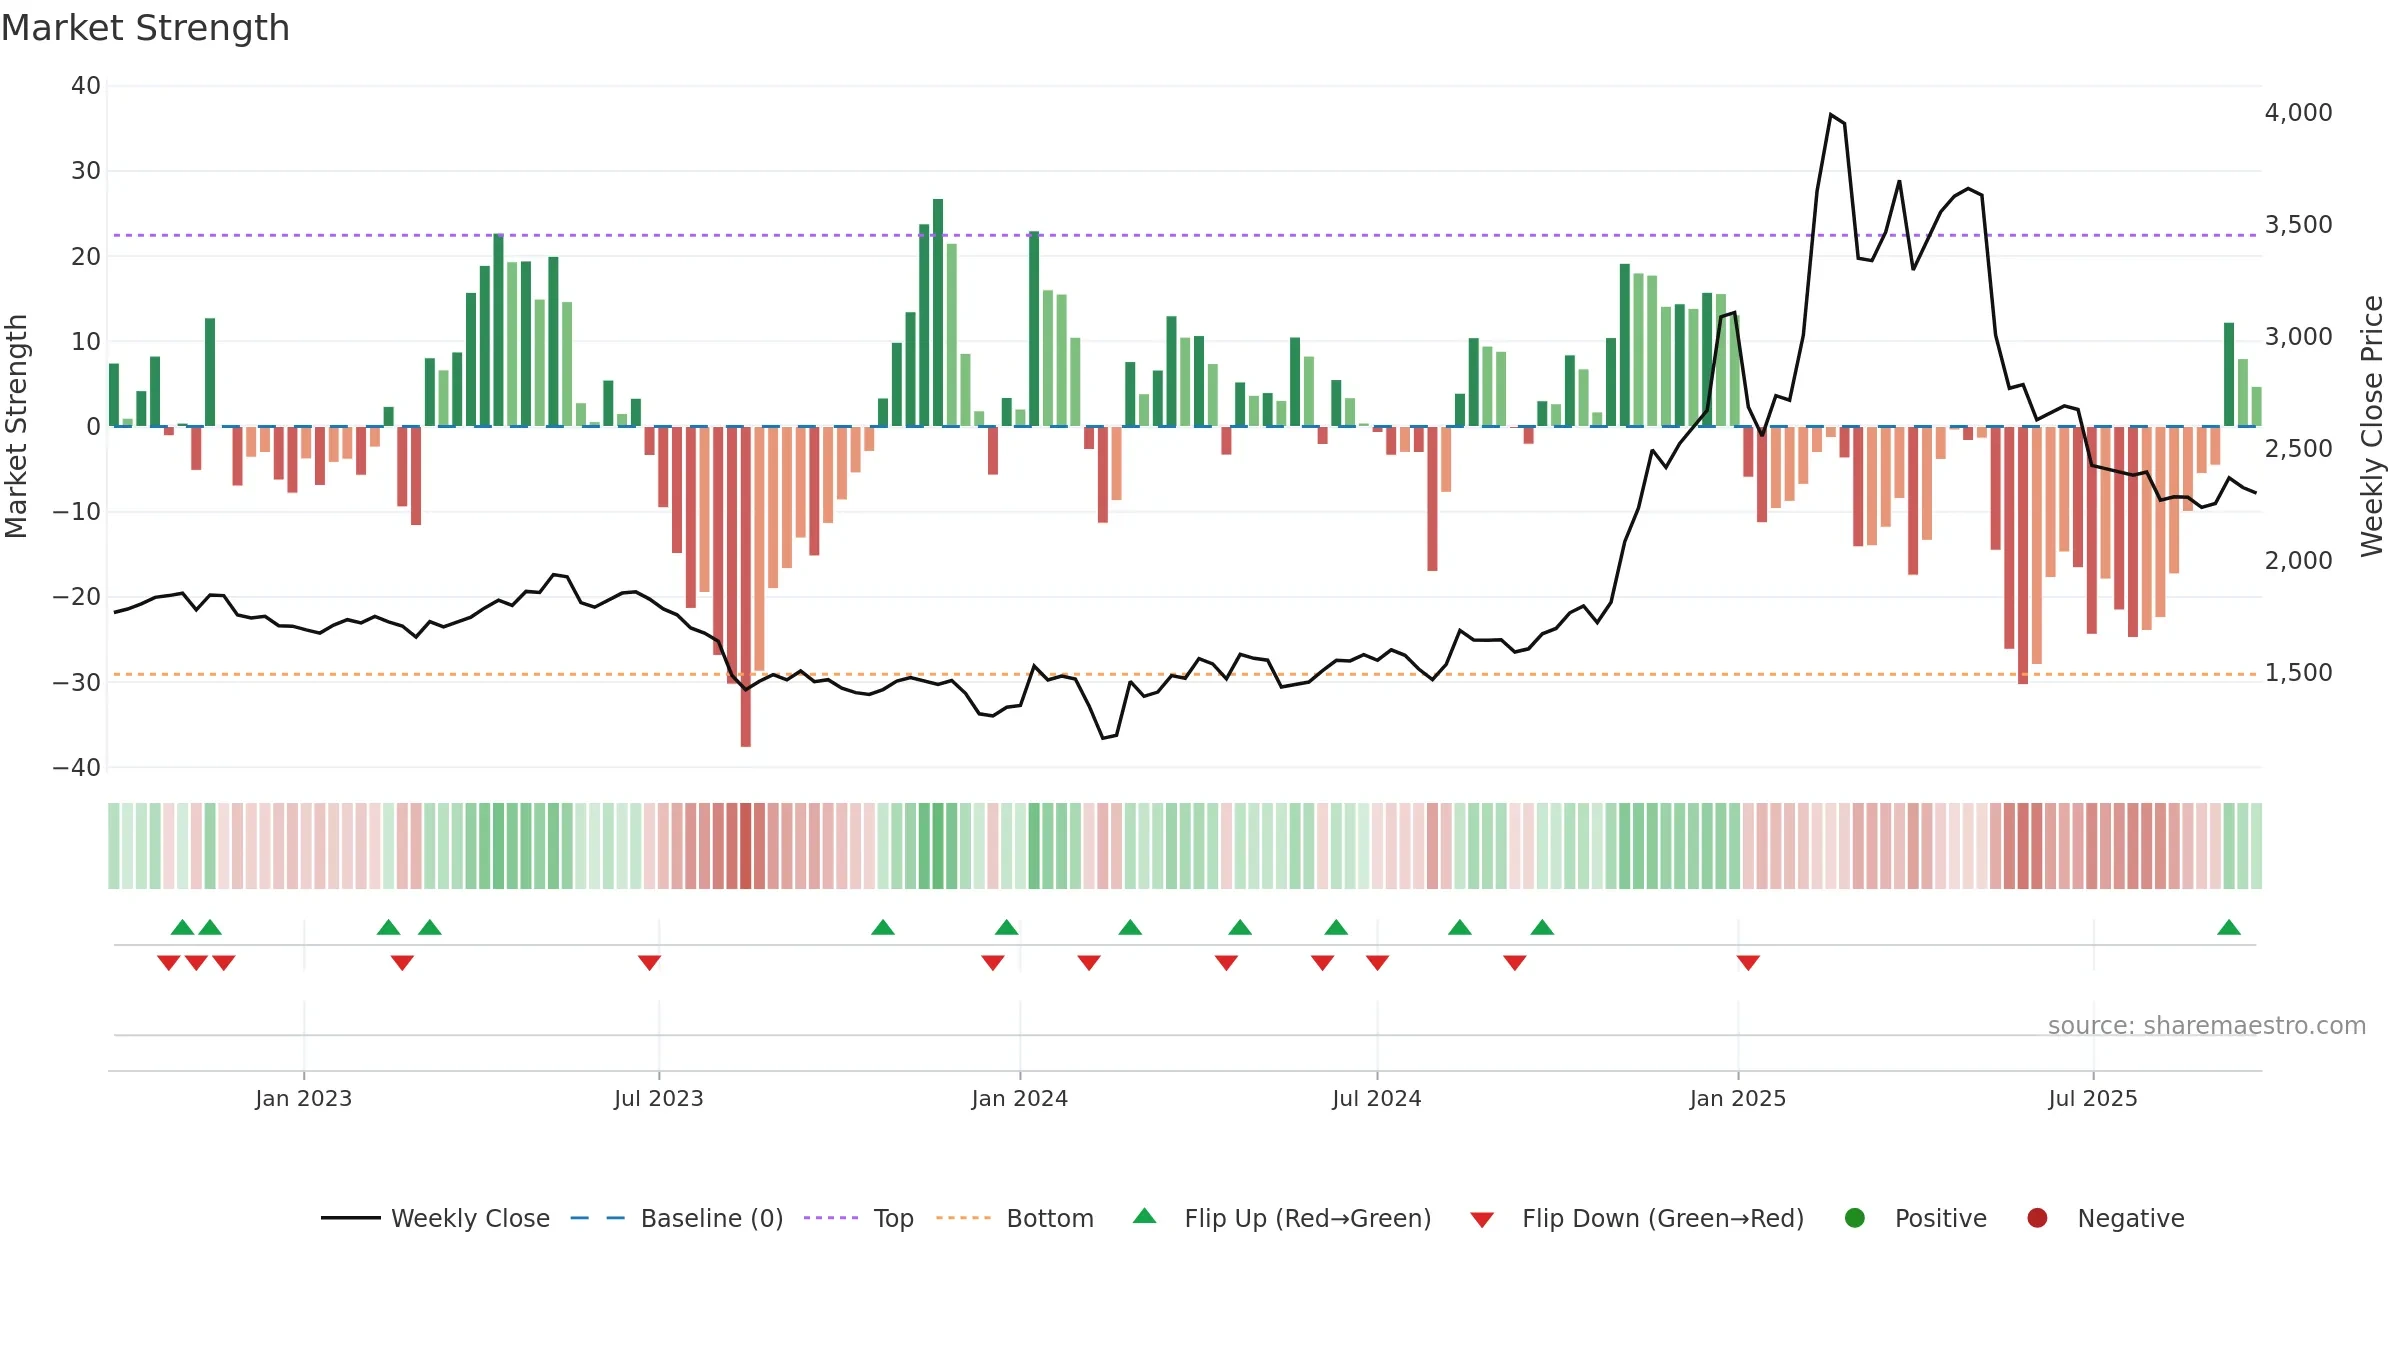The image size is (2400, 1350).
Task: Click the Flip Up marker near Nov 2023
Action: coord(883,927)
